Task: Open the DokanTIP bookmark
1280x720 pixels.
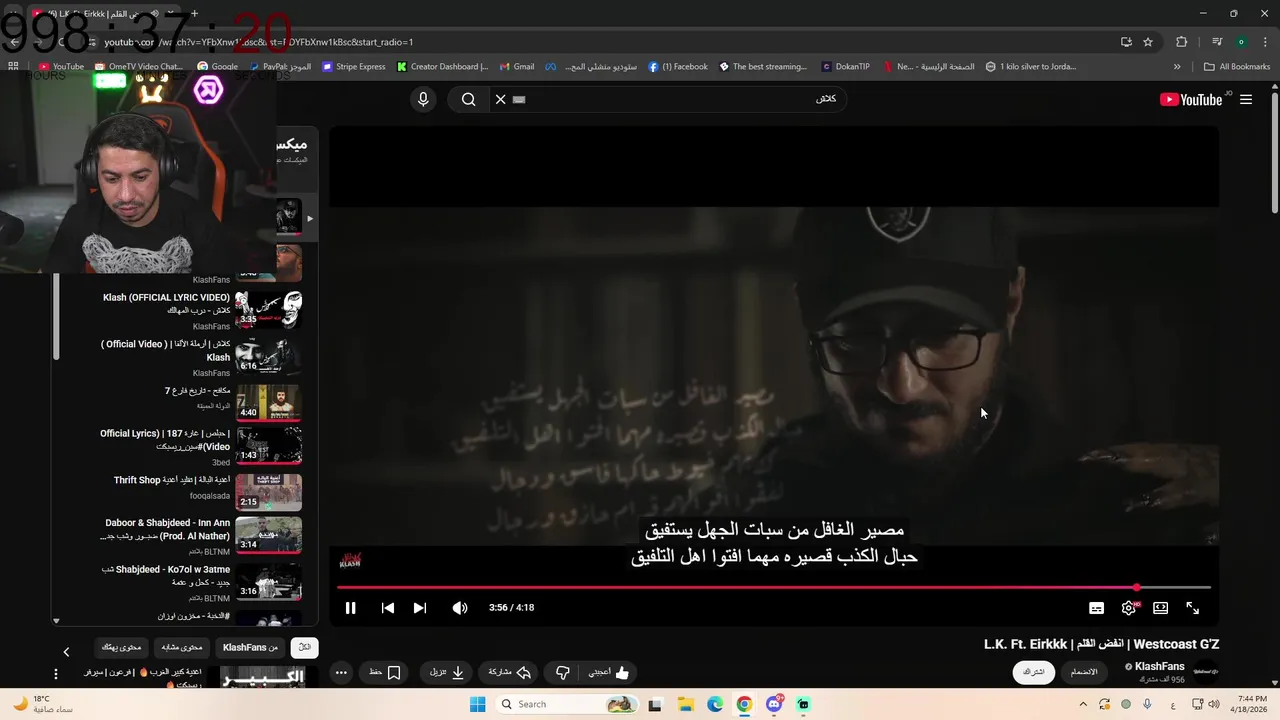Action: [x=845, y=67]
